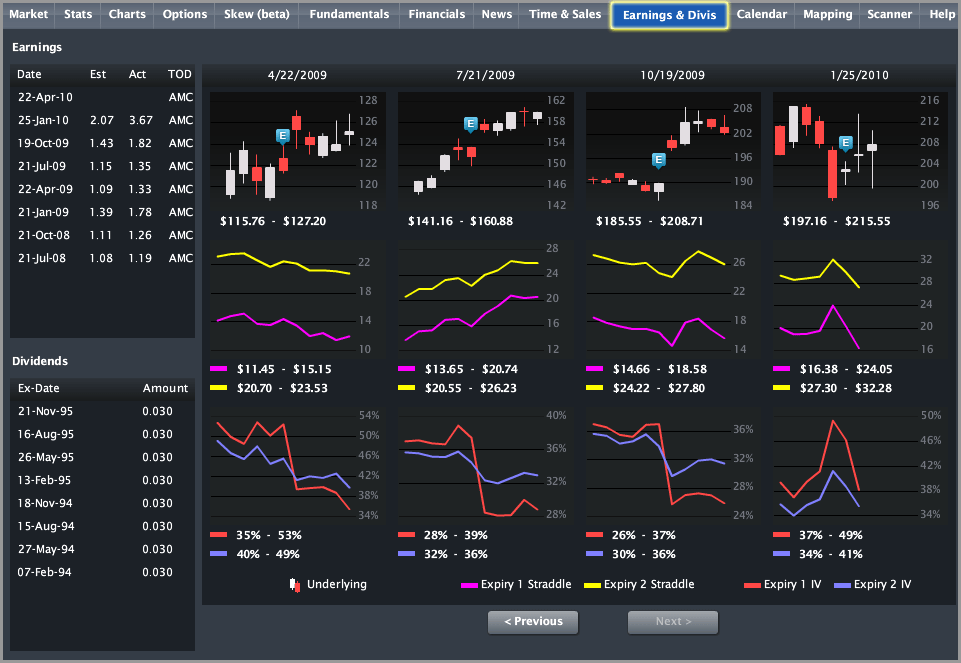Click the TOD column header
Screen dimensions: 961x663
click(180, 74)
